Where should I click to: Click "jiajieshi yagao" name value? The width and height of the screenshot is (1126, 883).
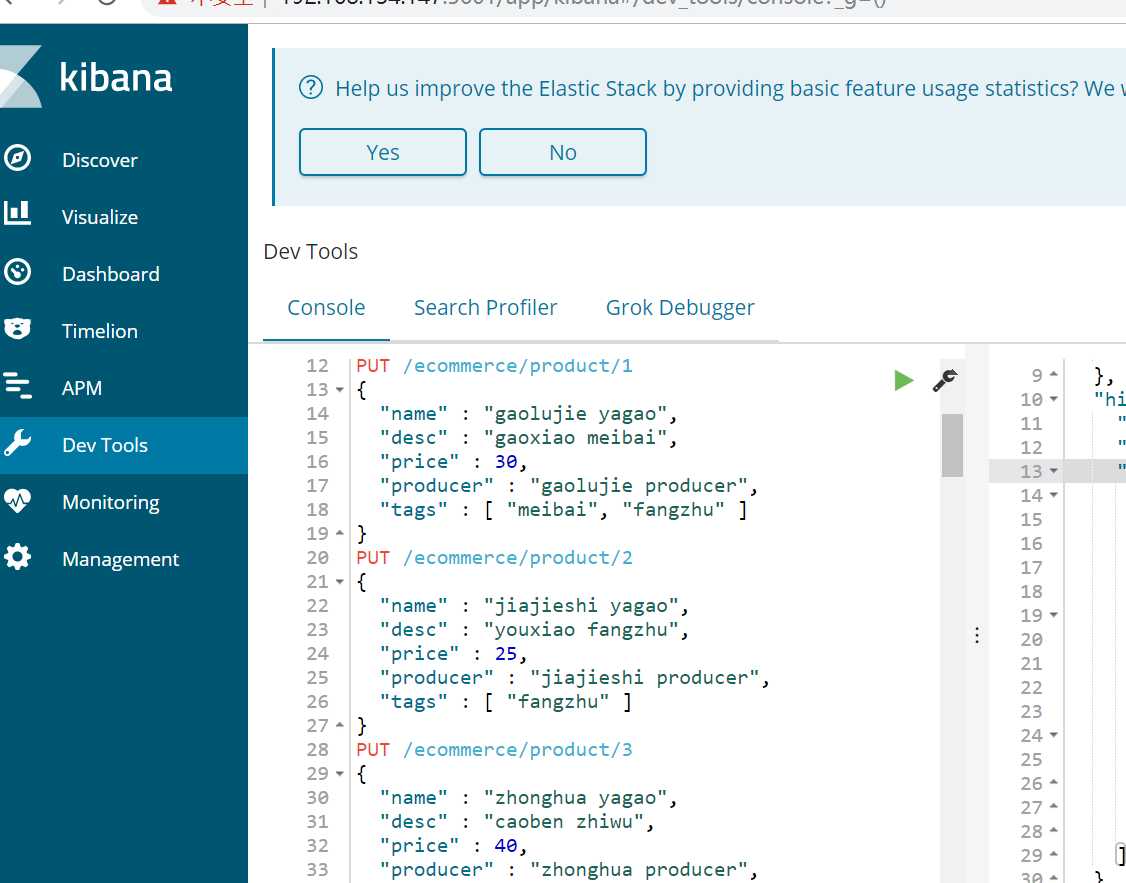pos(582,606)
